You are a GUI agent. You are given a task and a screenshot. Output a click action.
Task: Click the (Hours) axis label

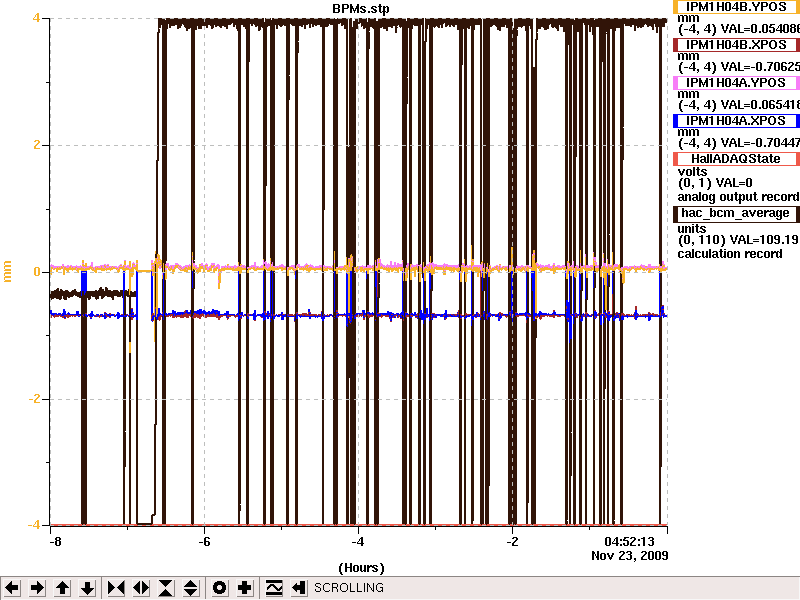[361, 568]
